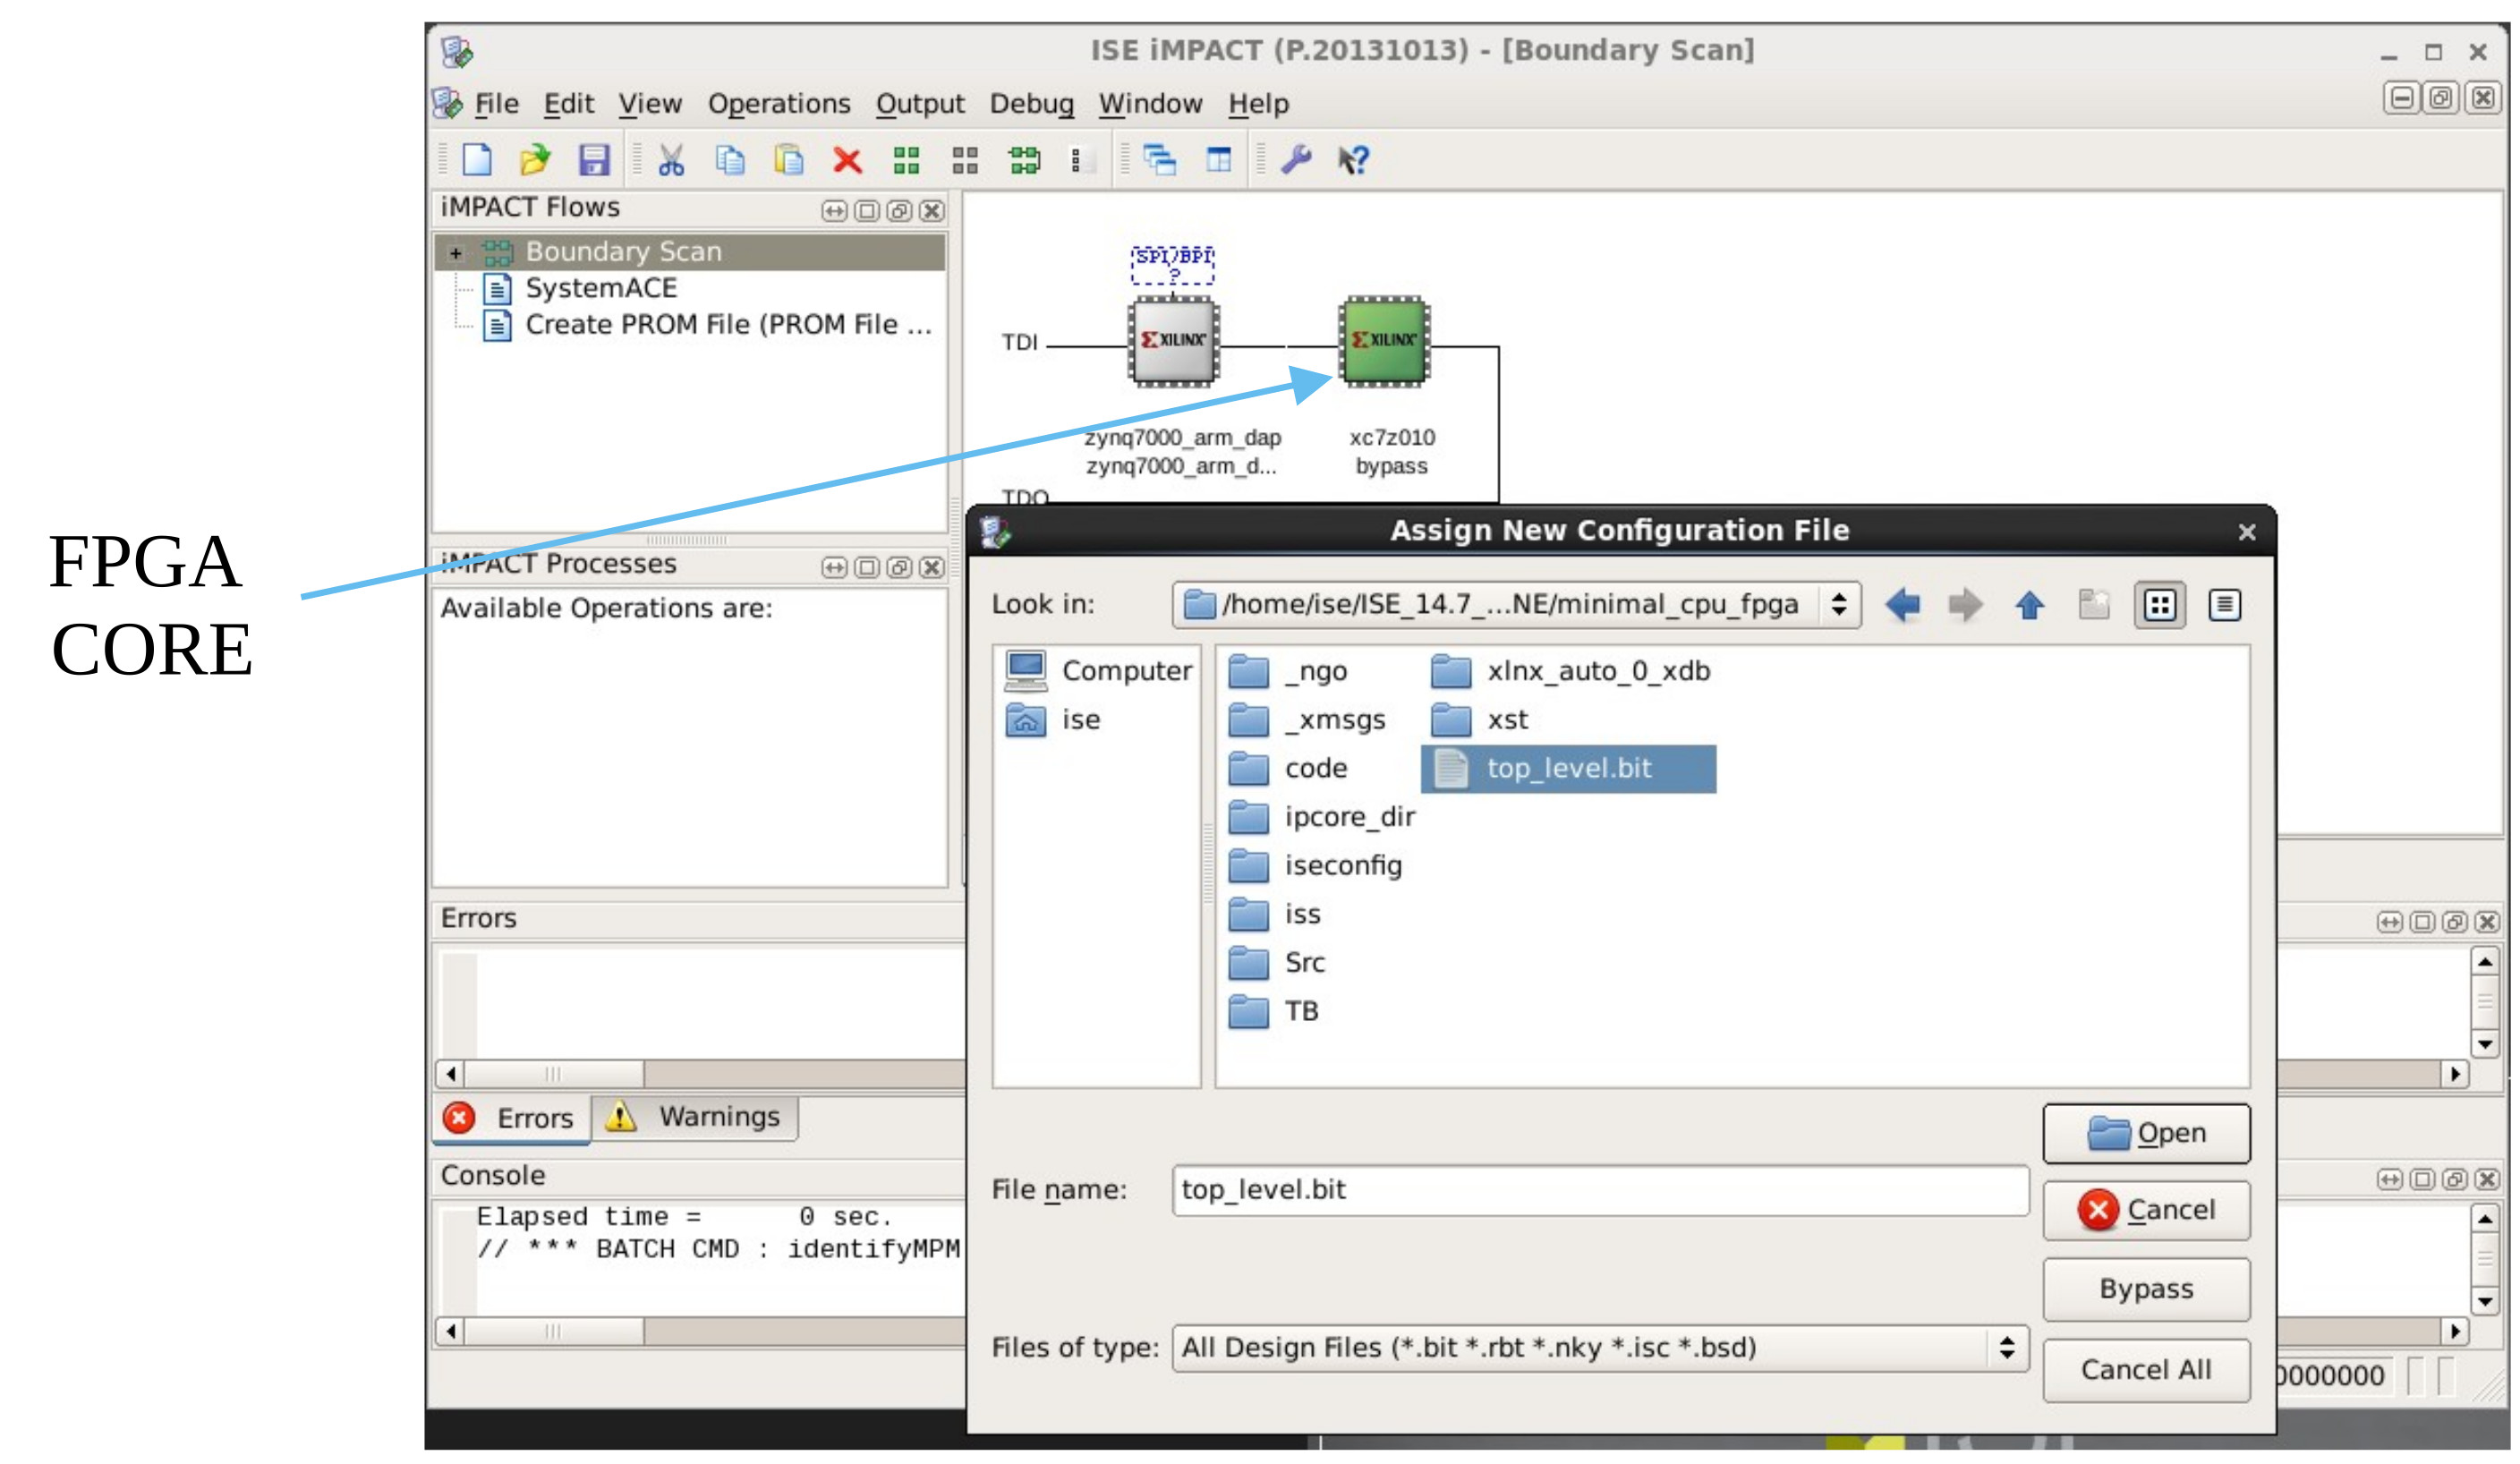Viewport: 2520px width, 1464px height.
Task: Select the green xc7z010 chip device
Action: [1385, 341]
